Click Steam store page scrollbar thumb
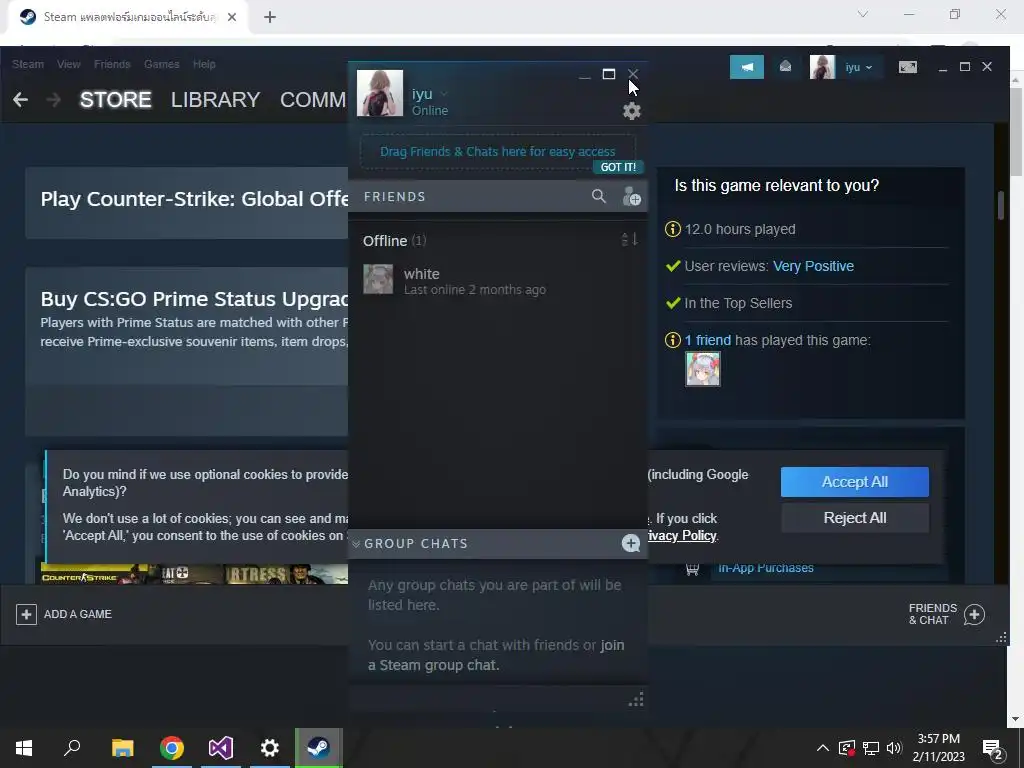 [x=1001, y=205]
